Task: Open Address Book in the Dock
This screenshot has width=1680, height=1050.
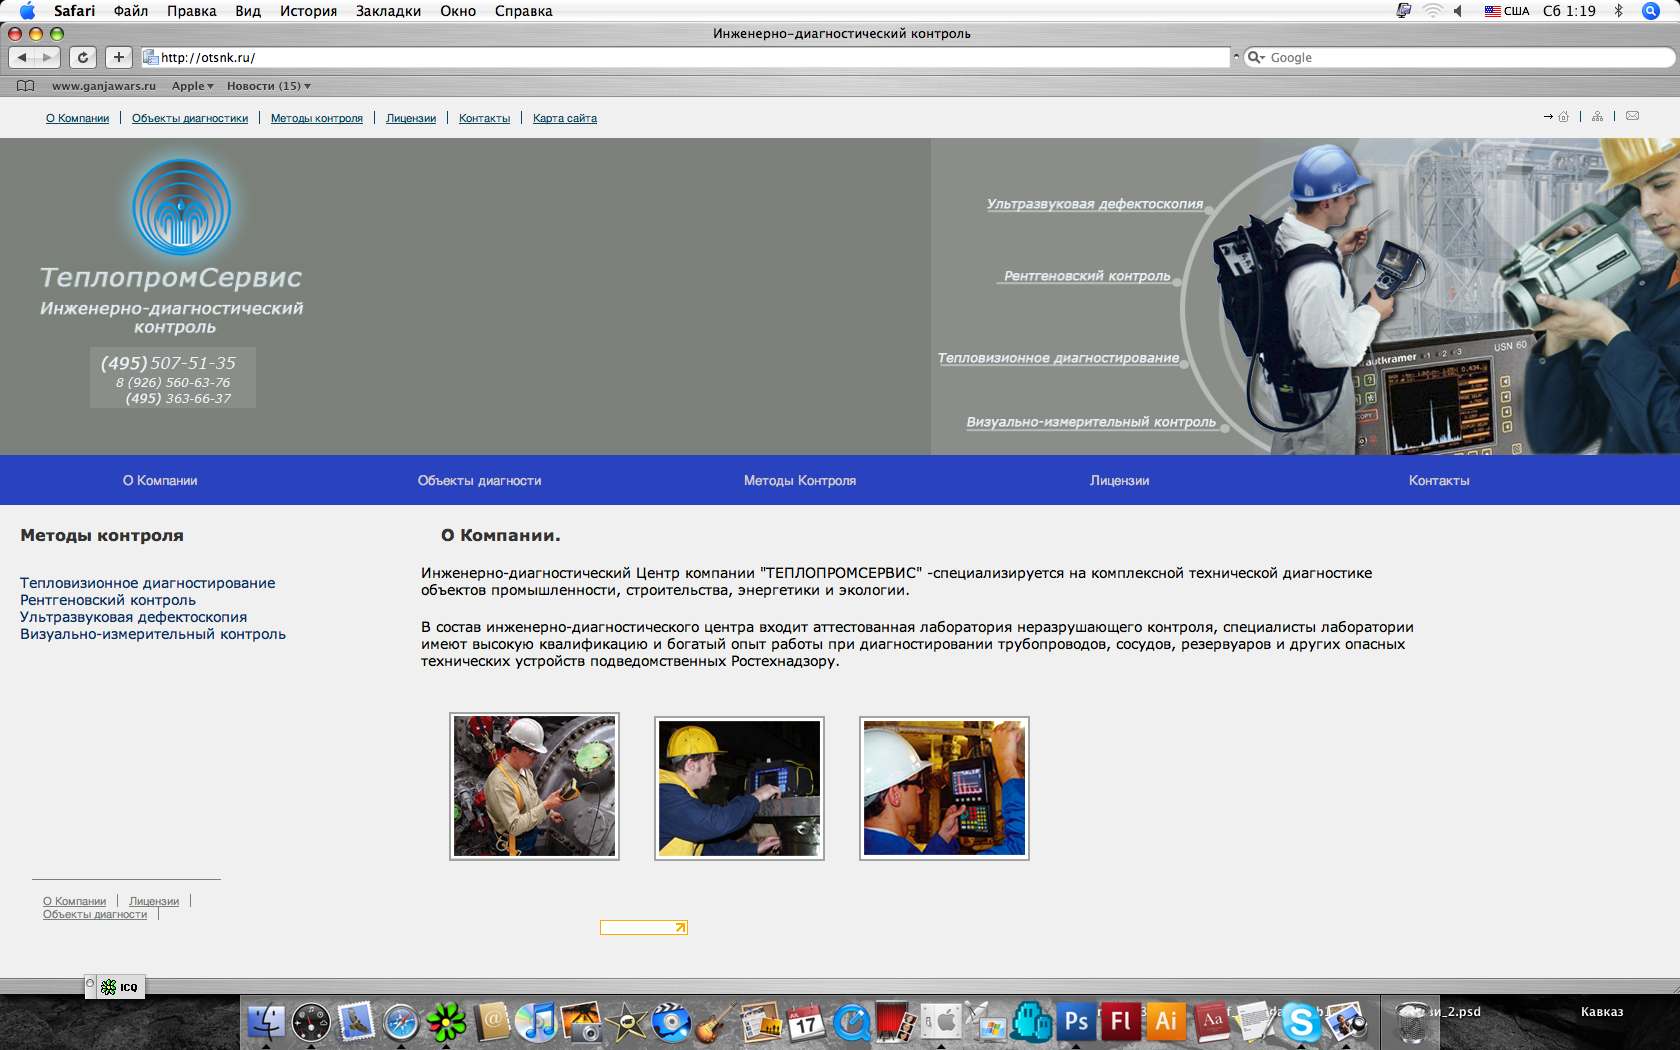Action: point(492,1022)
